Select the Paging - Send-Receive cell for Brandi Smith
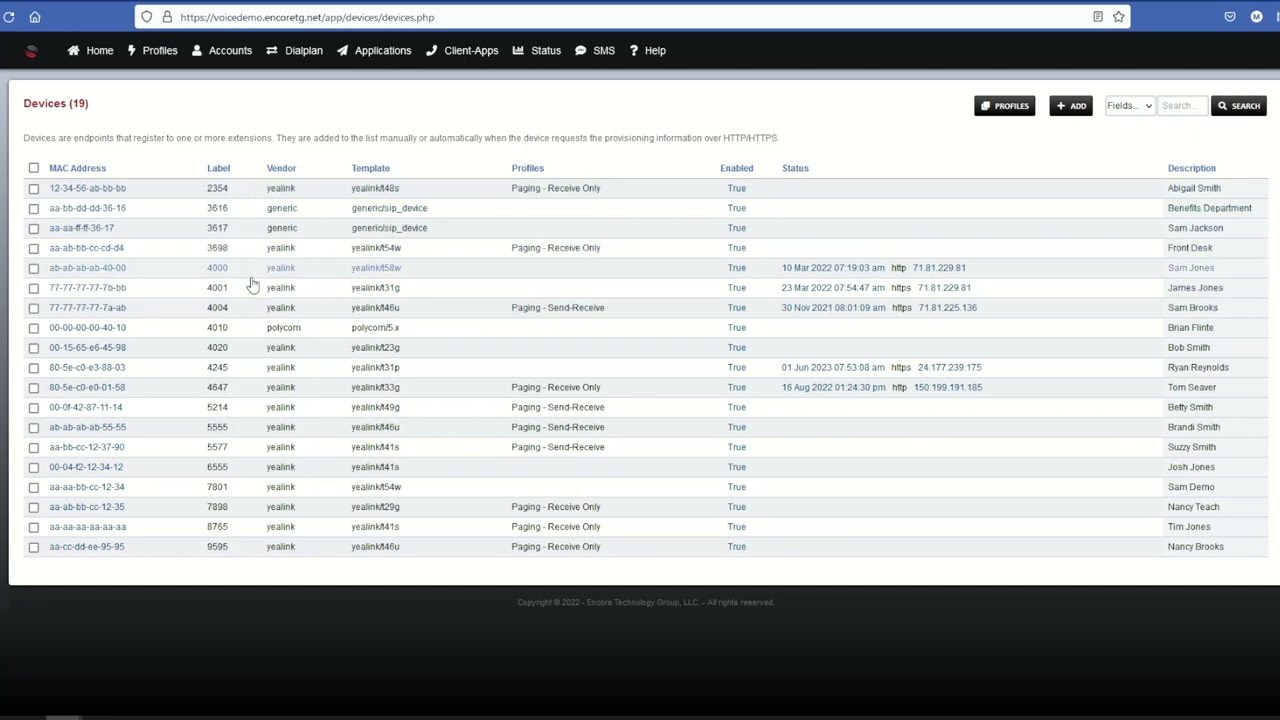The height and width of the screenshot is (720, 1280). tap(557, 427)
